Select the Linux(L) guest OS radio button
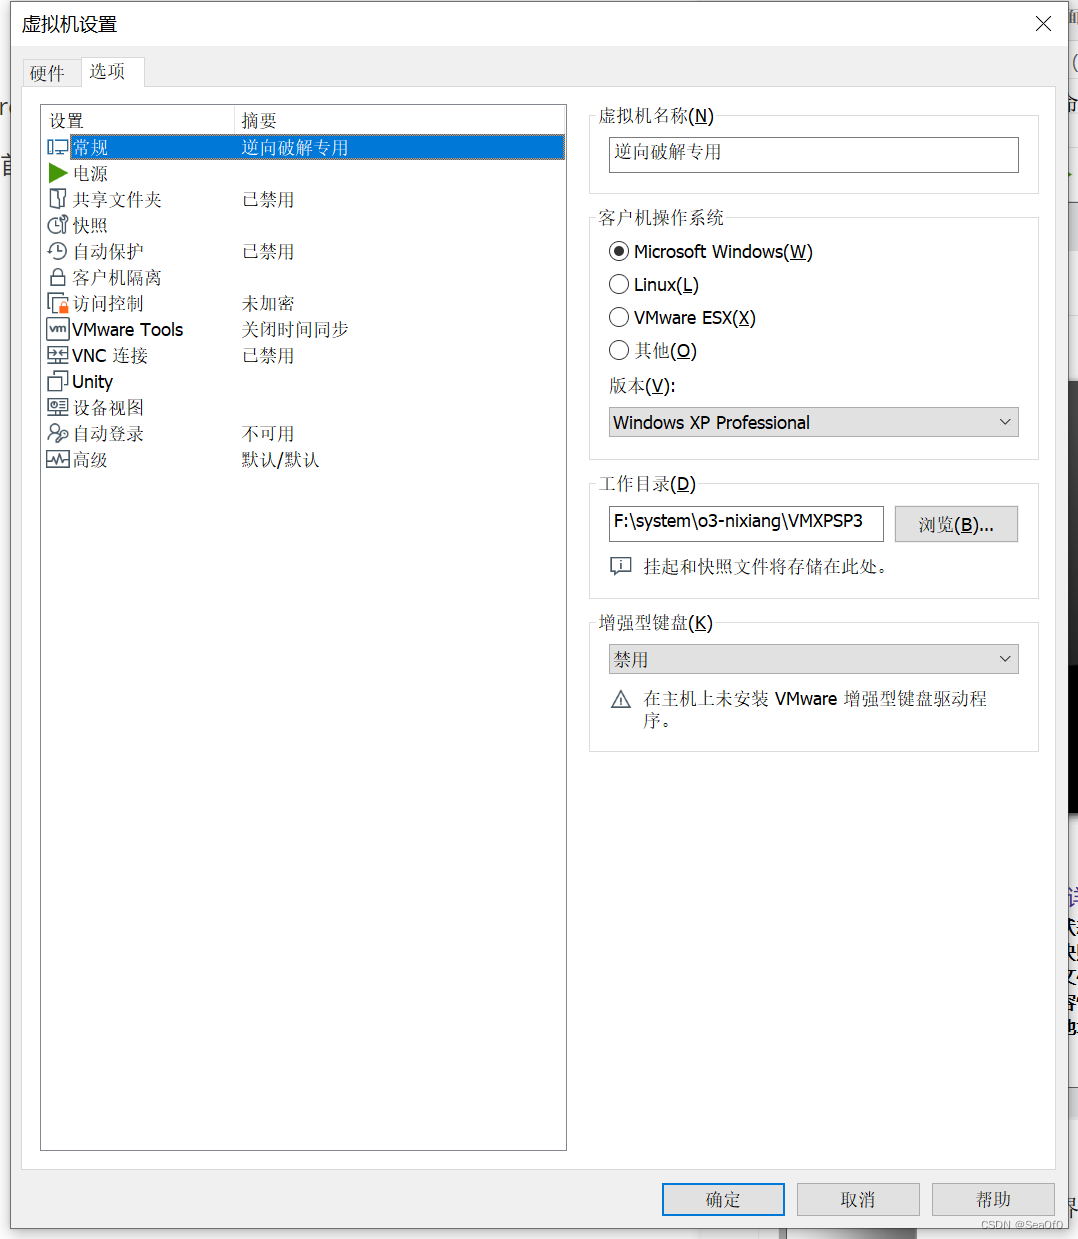1078x1239 pixels. pyautogui.click(x=619, y=284)
